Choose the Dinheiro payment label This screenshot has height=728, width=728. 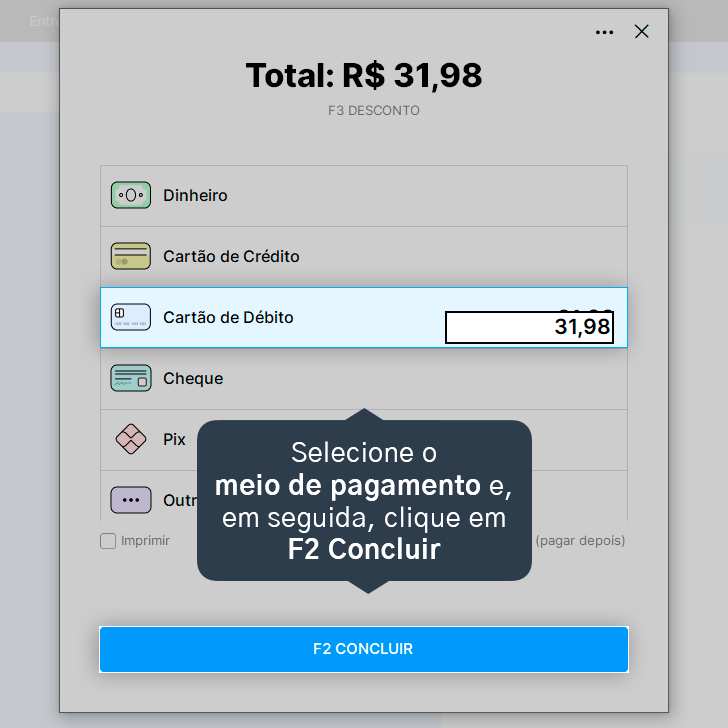pos(195,195)
